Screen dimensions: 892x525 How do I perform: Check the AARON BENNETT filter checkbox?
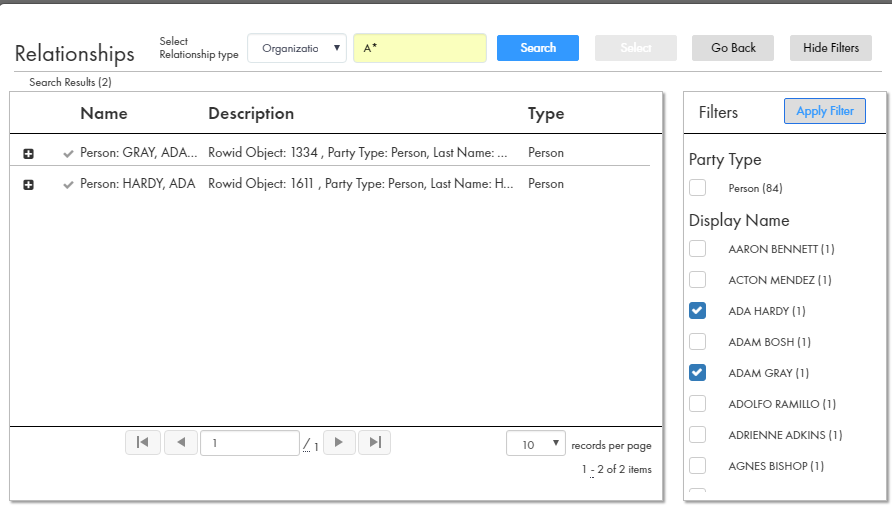click(697, 249)
